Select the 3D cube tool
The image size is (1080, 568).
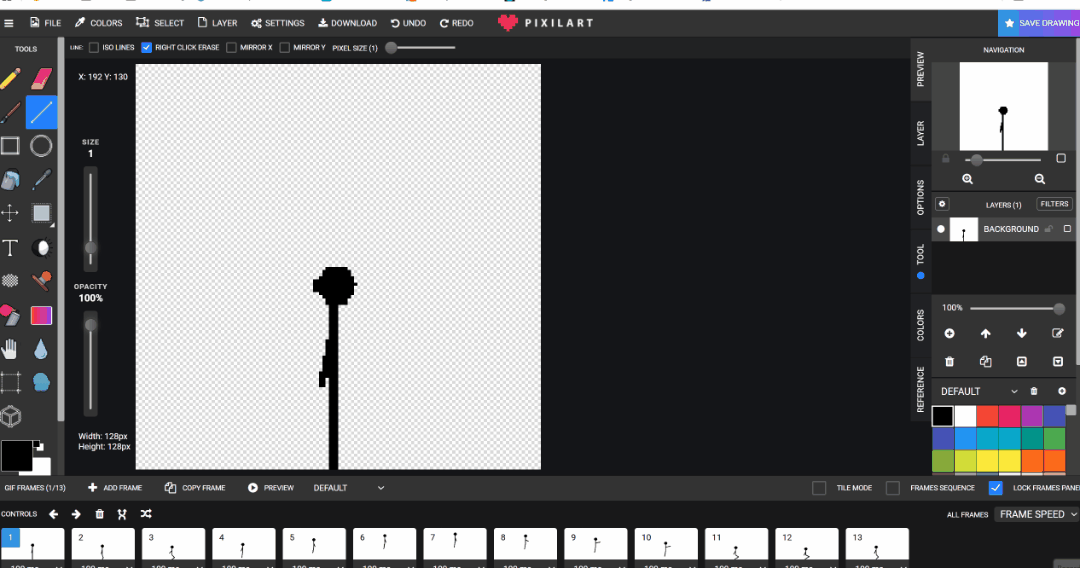[10, 417]
